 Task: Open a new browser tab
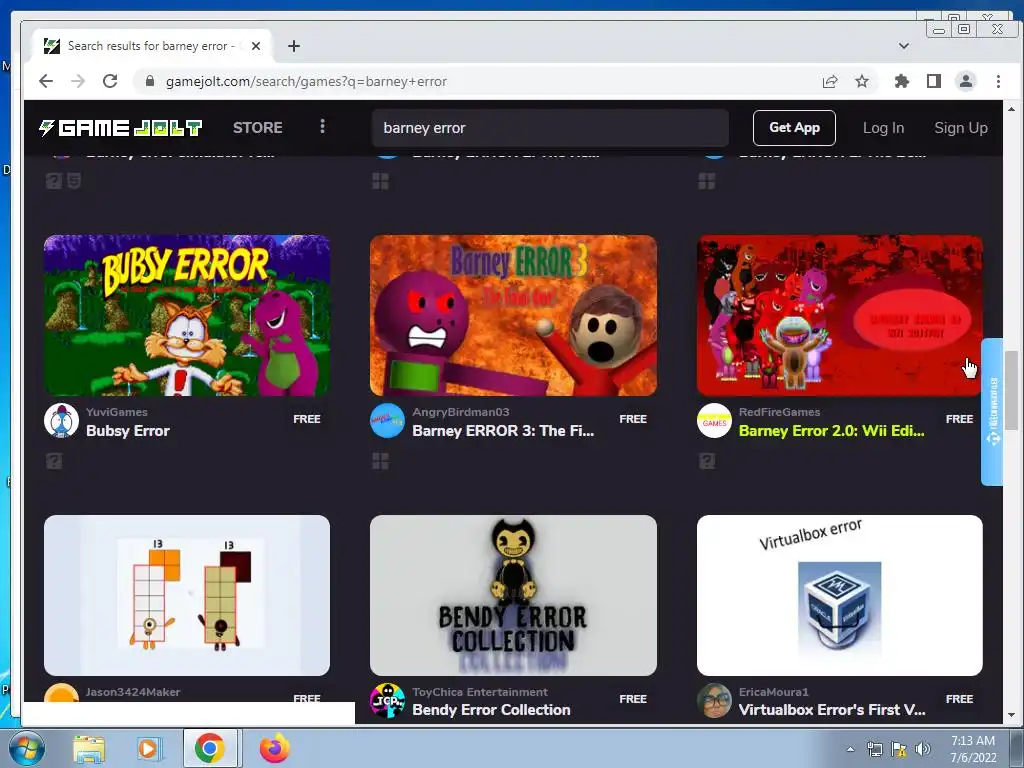pyautogui.click(x=294, y=46)
